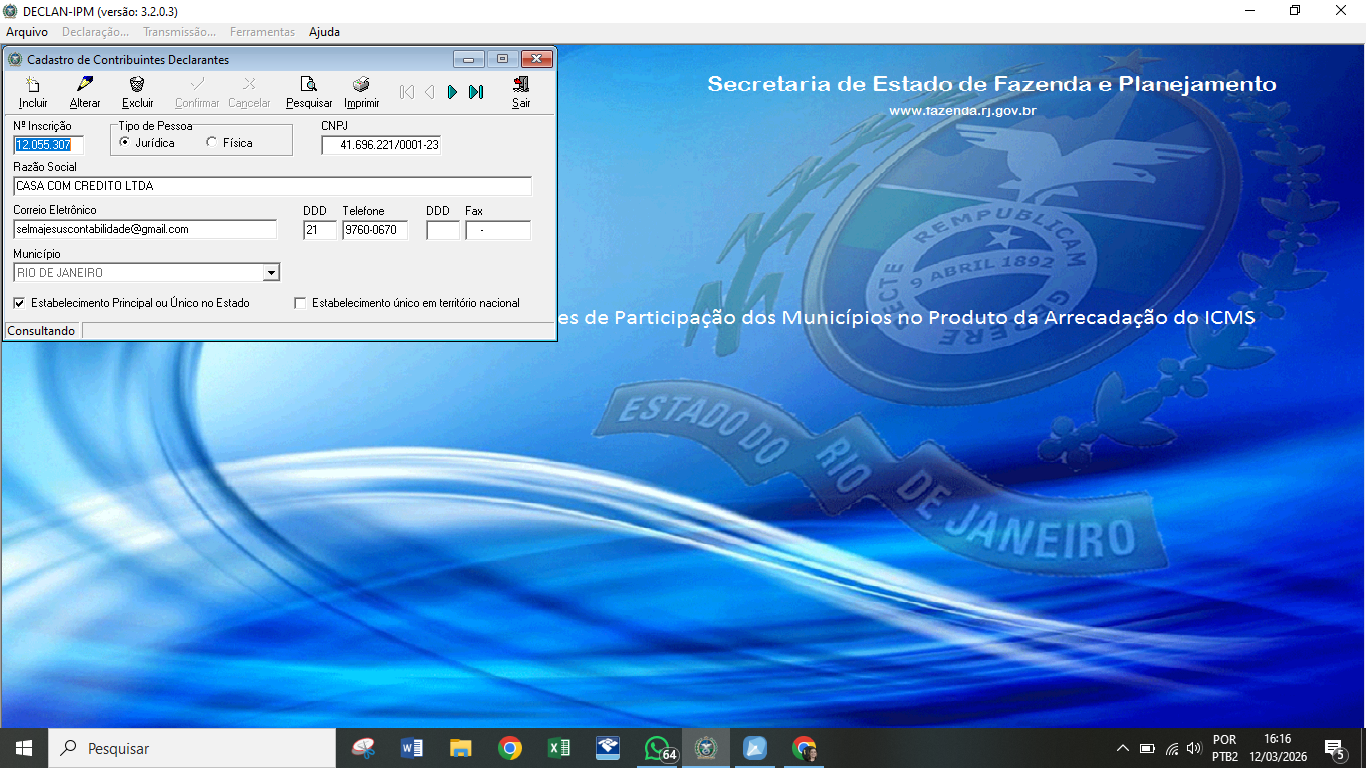
Task: Open File Explorer from the taskbar
Action: pos(461,748)
